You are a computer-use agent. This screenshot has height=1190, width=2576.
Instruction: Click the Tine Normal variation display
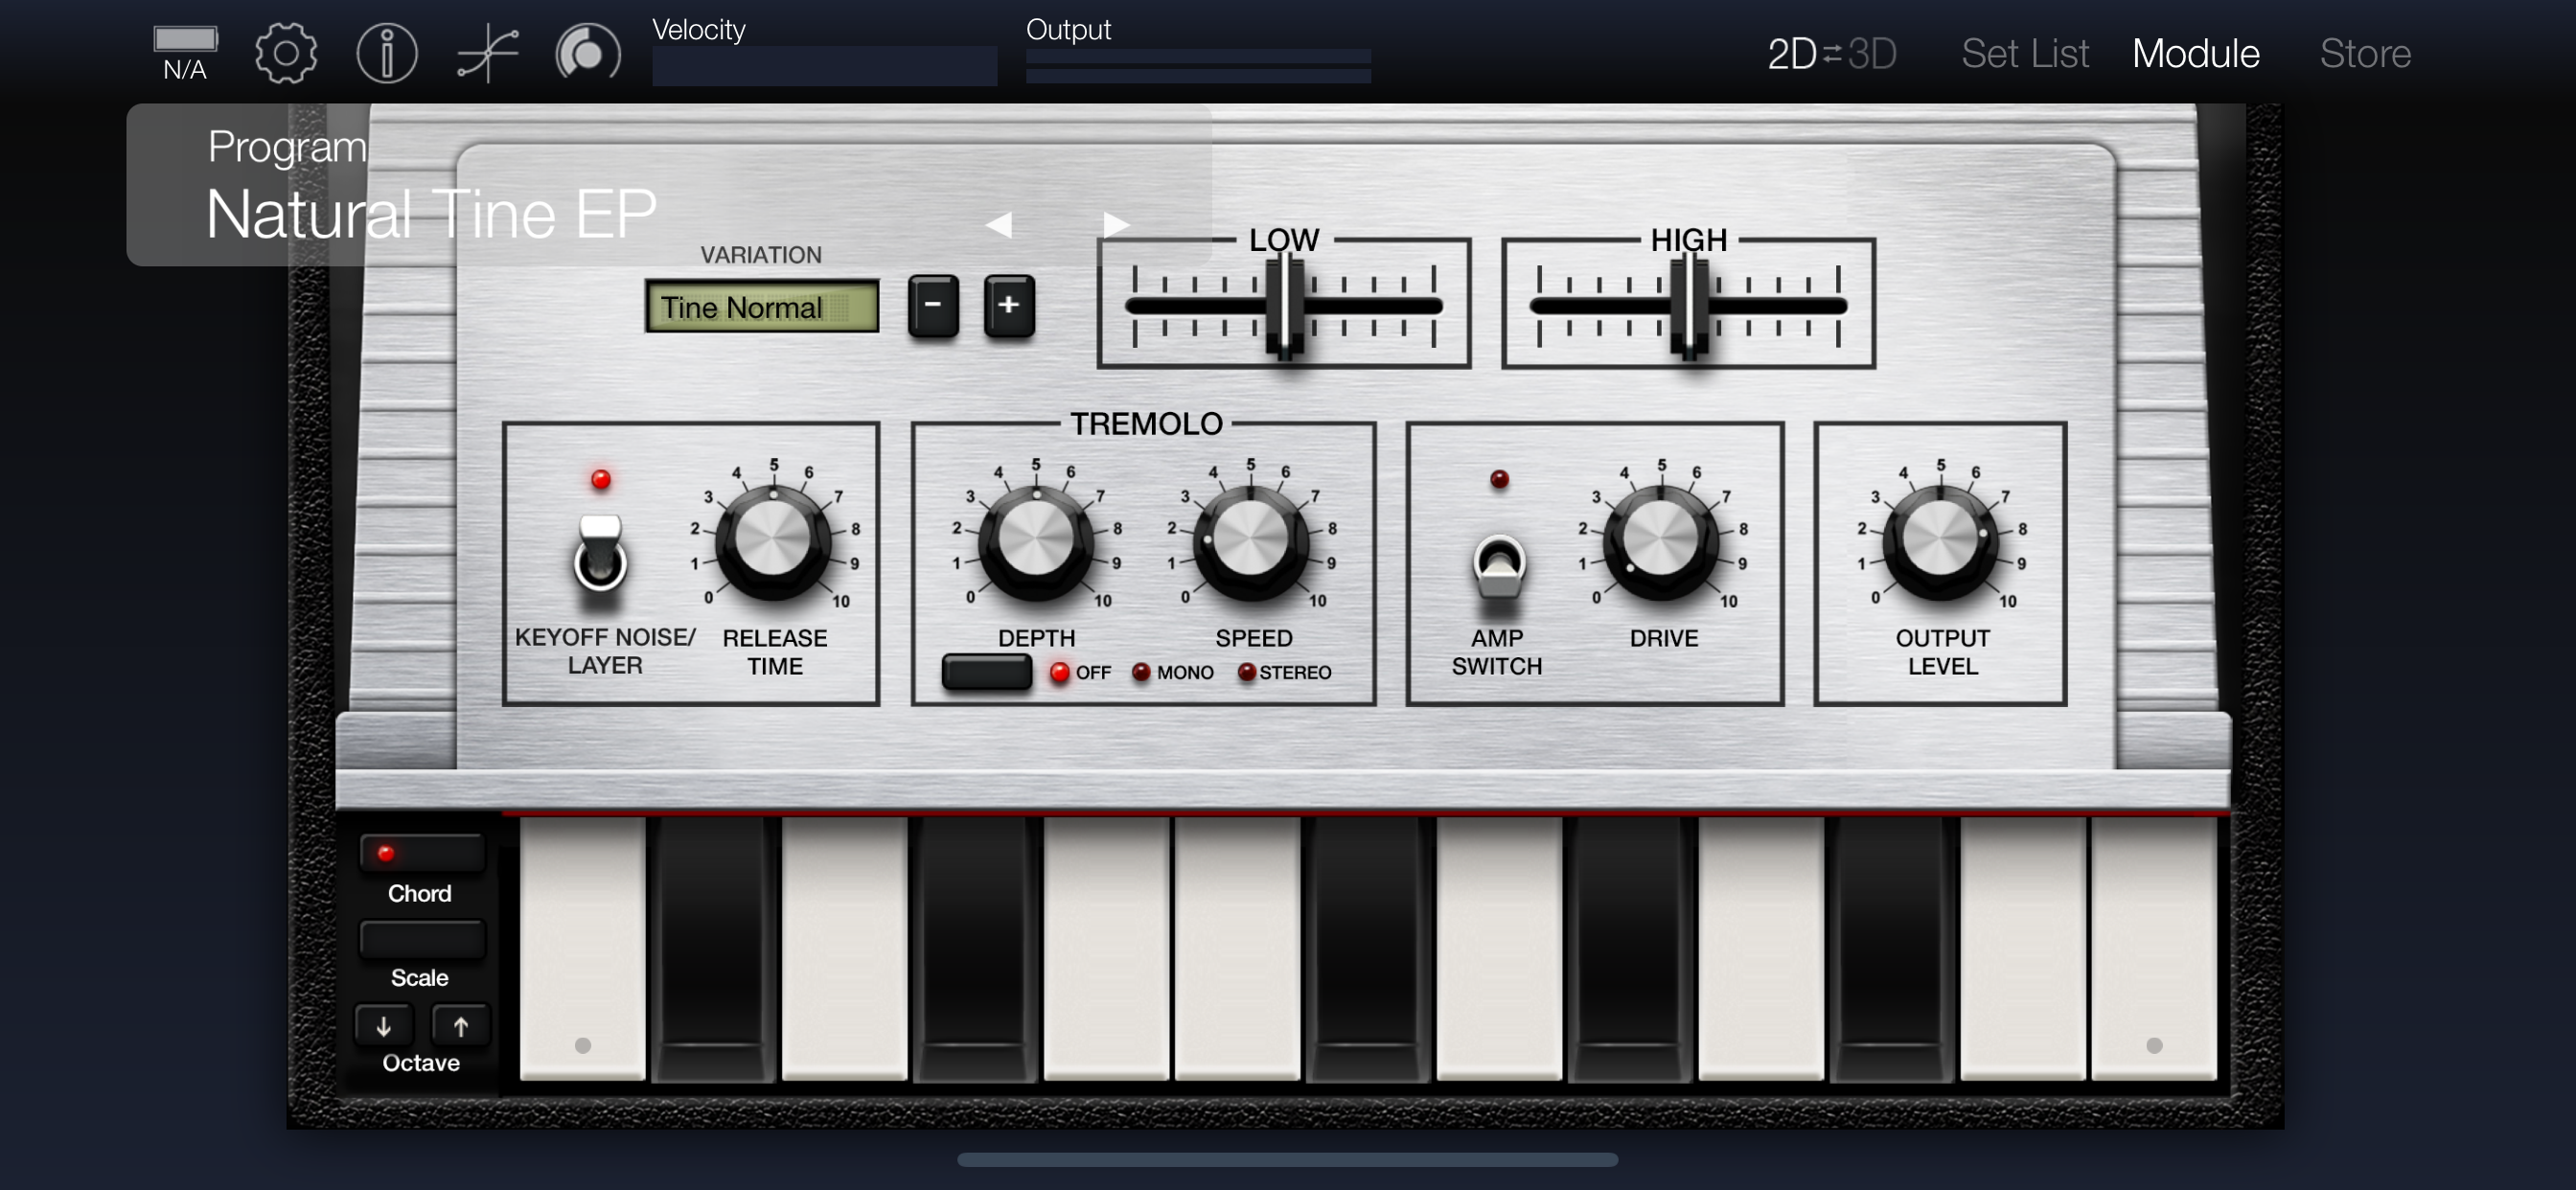pos(762,306)
